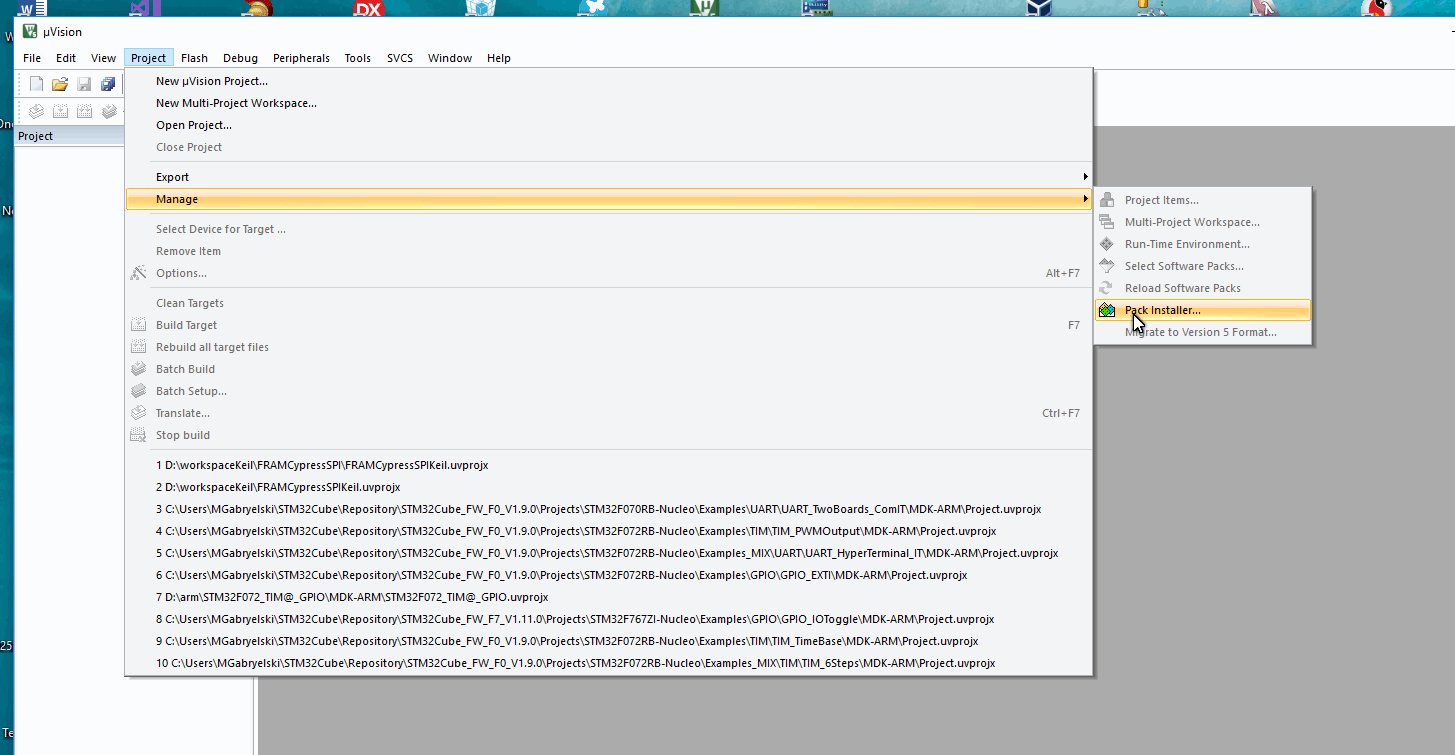This screenshot has height=755, width=1455.
Task: Open the Edit menu
Action: click(66, 58)
